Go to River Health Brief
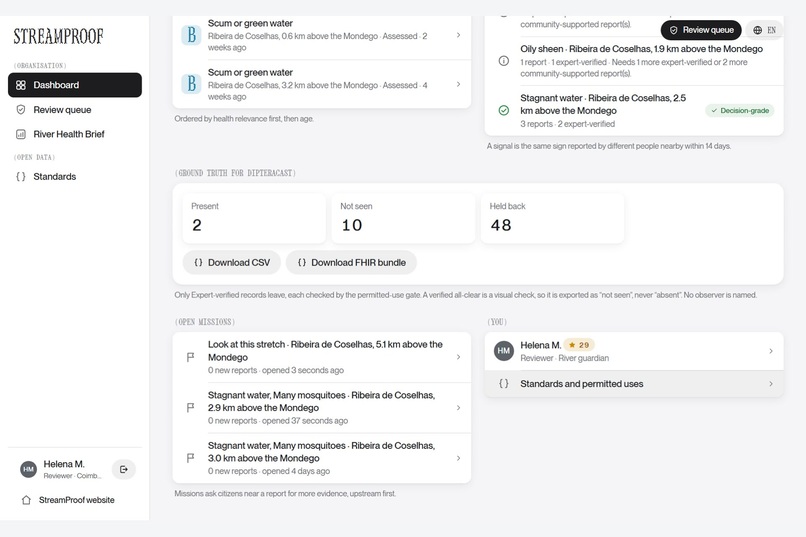 point(75,134)
